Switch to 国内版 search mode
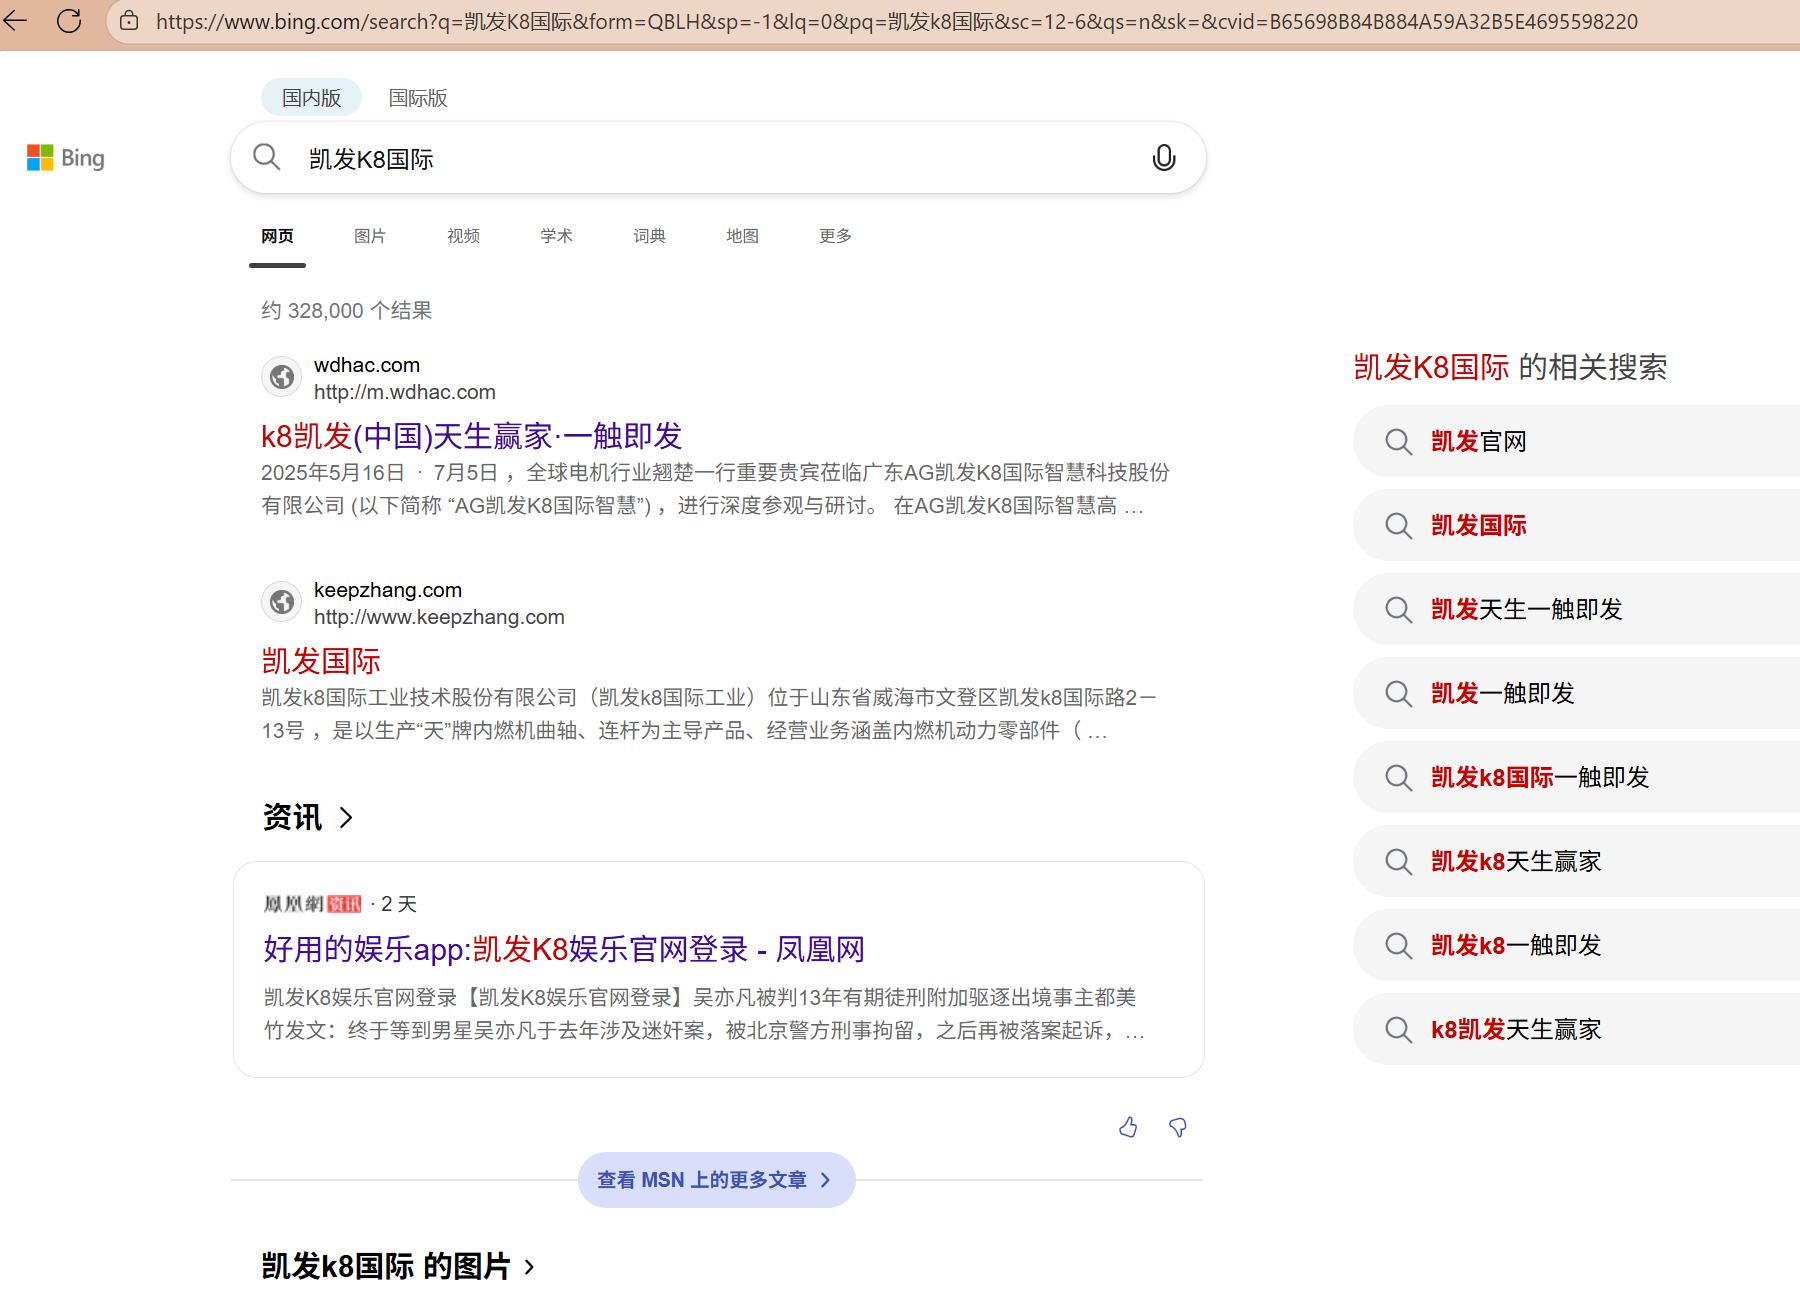The height and width of the screenshot is (1295, 1800). (x=311, y=98)
